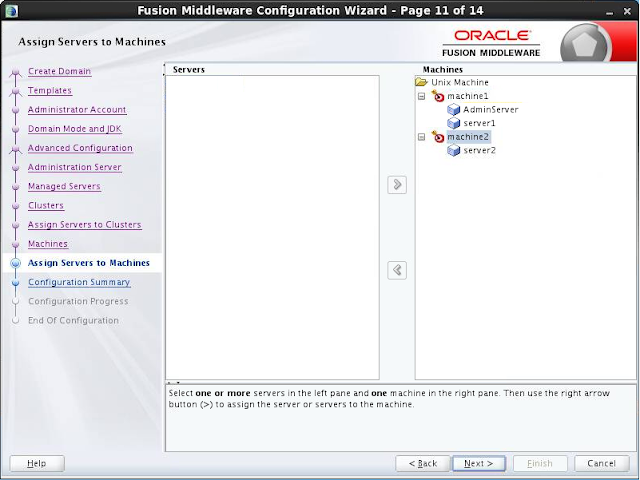This screenshot has width=640, height=480.
Task: Click the Next button
Action: click(x=479, y=463)
